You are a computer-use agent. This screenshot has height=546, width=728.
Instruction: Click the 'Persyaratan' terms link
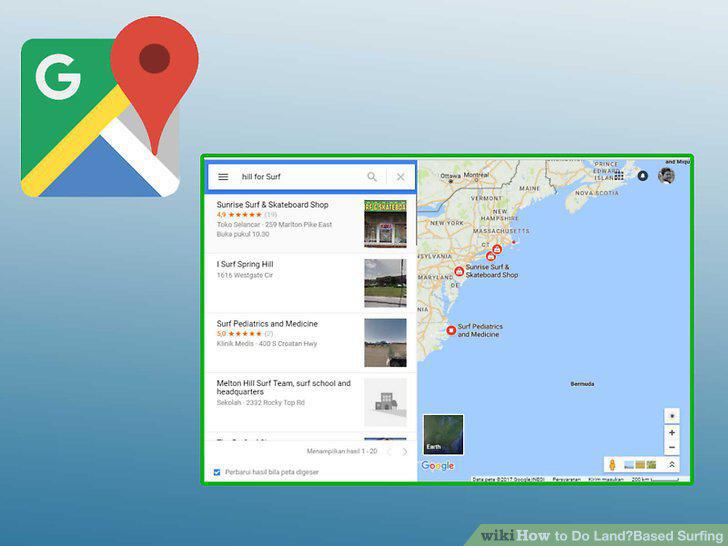pos(566,479)
